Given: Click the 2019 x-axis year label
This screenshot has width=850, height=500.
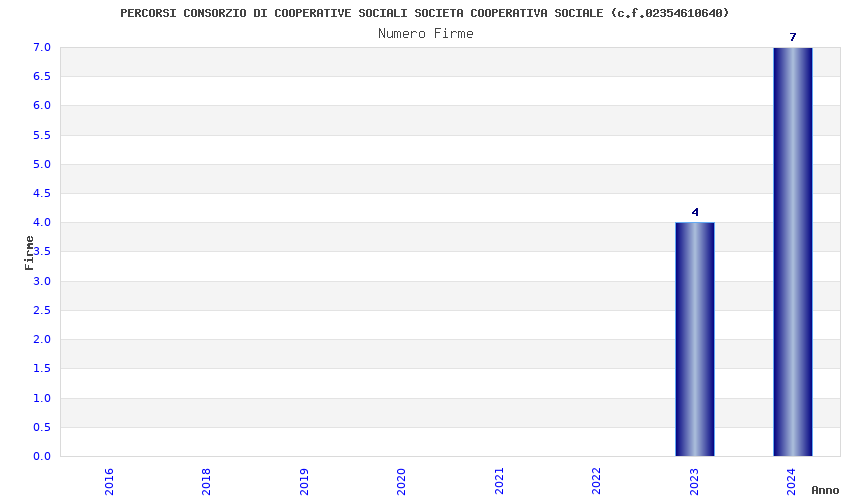Looking at the screenshot, I should (x=304, y=482).
